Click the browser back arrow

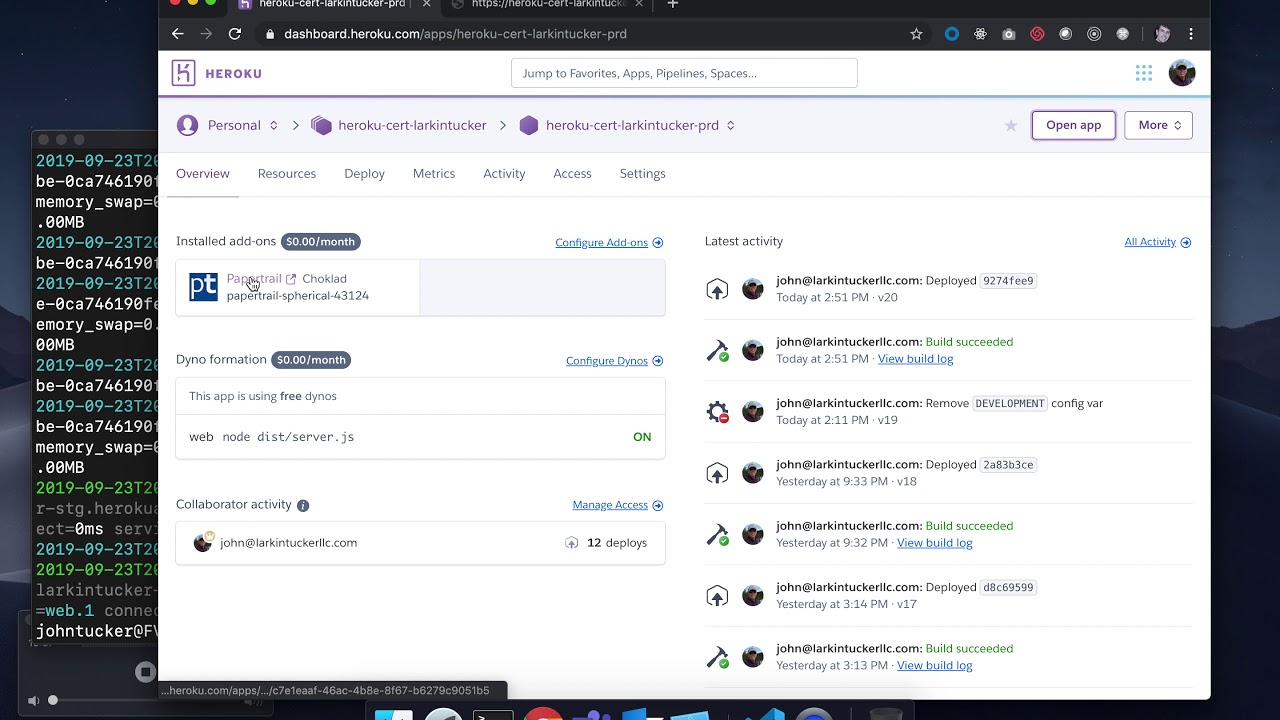pos(178,34)
